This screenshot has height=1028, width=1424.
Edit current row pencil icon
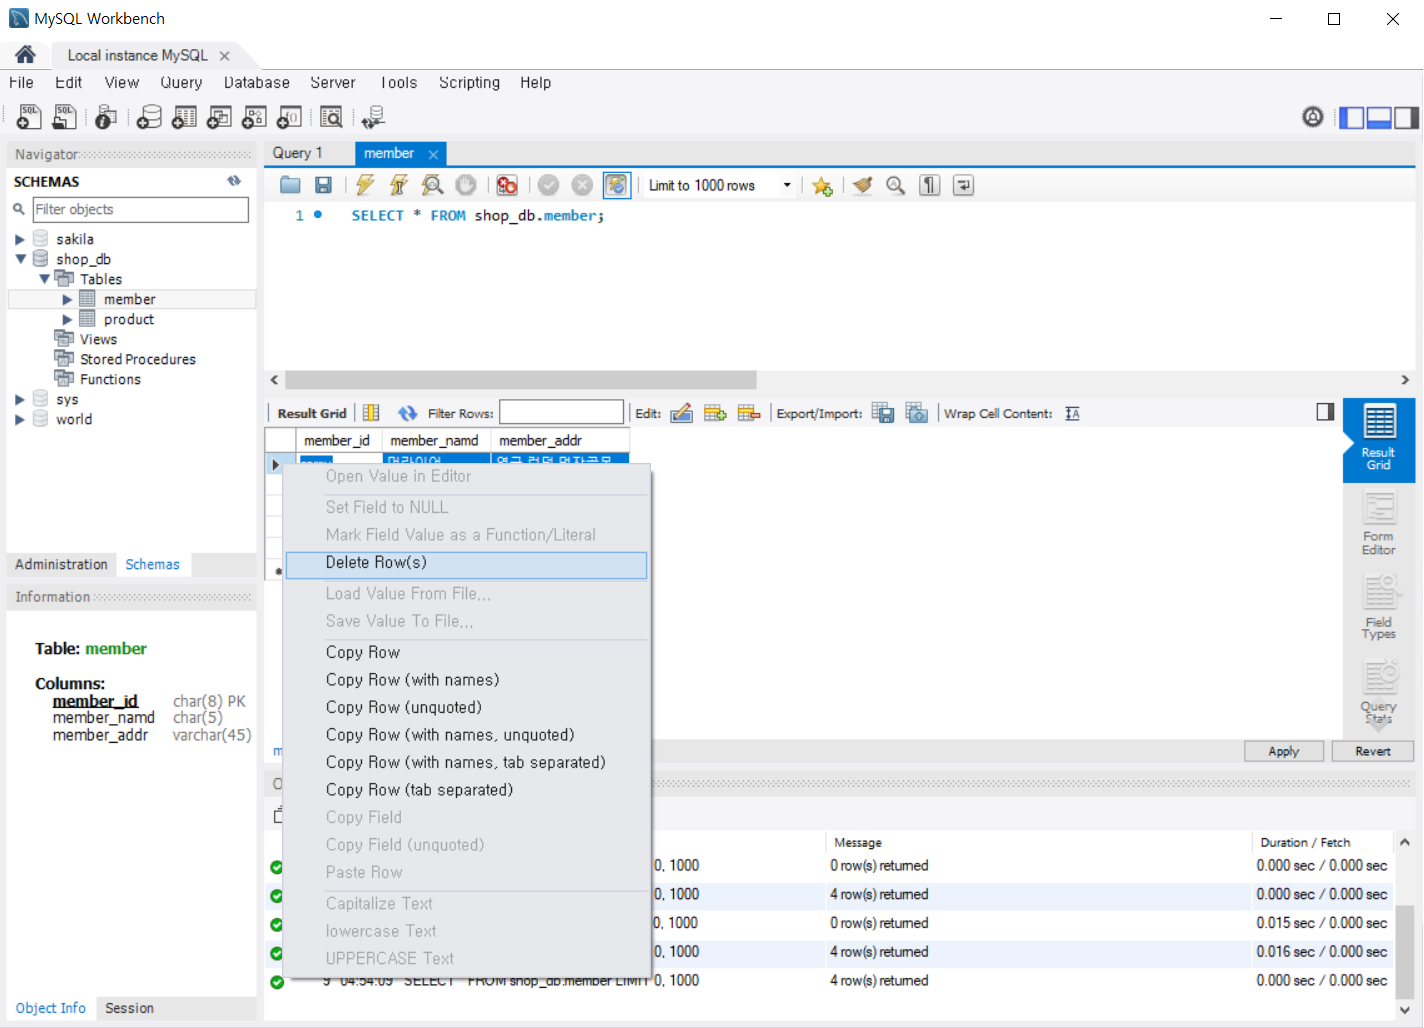pos(682,413)
